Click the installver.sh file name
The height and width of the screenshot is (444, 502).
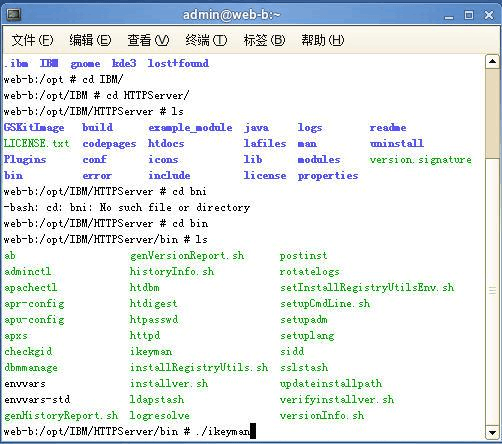click(x=169, y=383)
